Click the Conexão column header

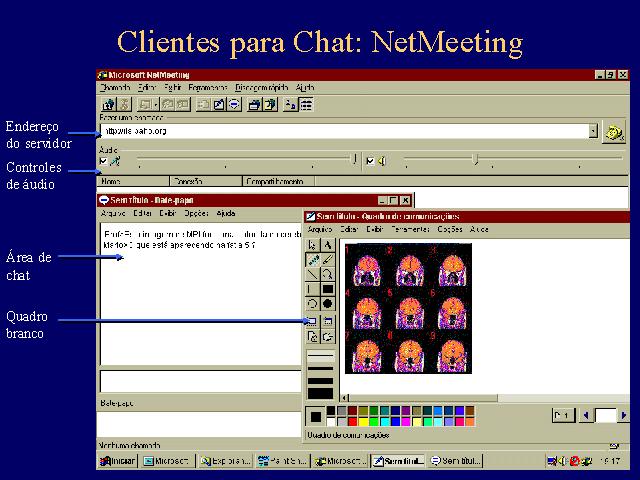[206, 181]
